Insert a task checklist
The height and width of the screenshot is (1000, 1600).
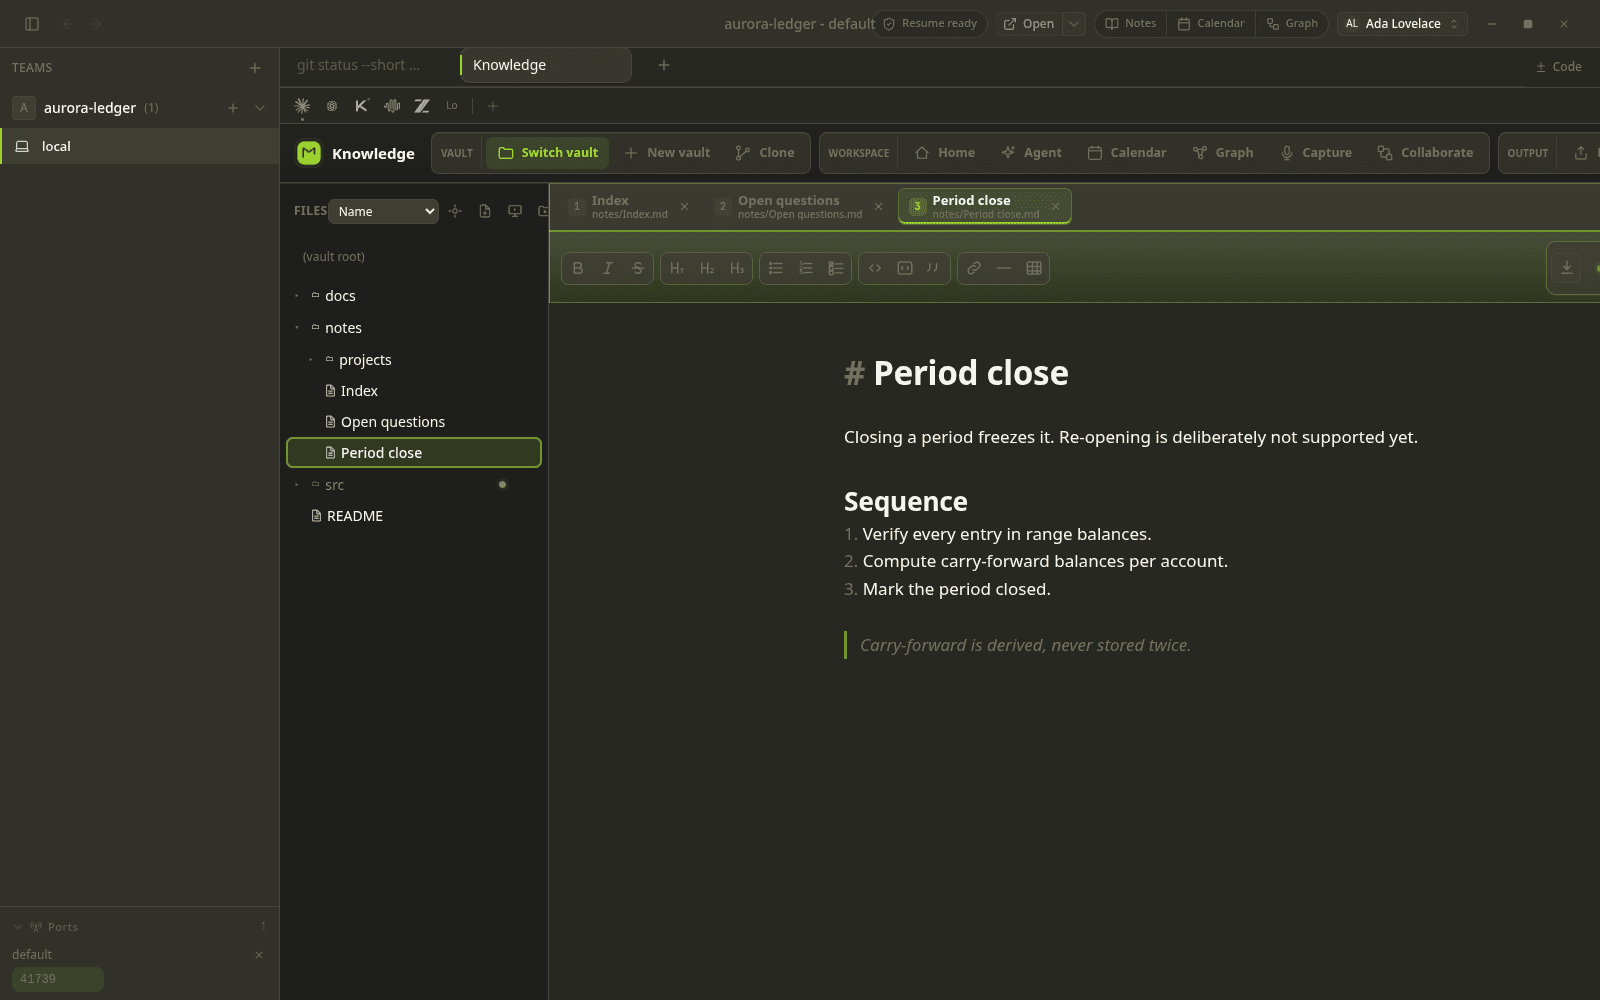pos(836,268)
